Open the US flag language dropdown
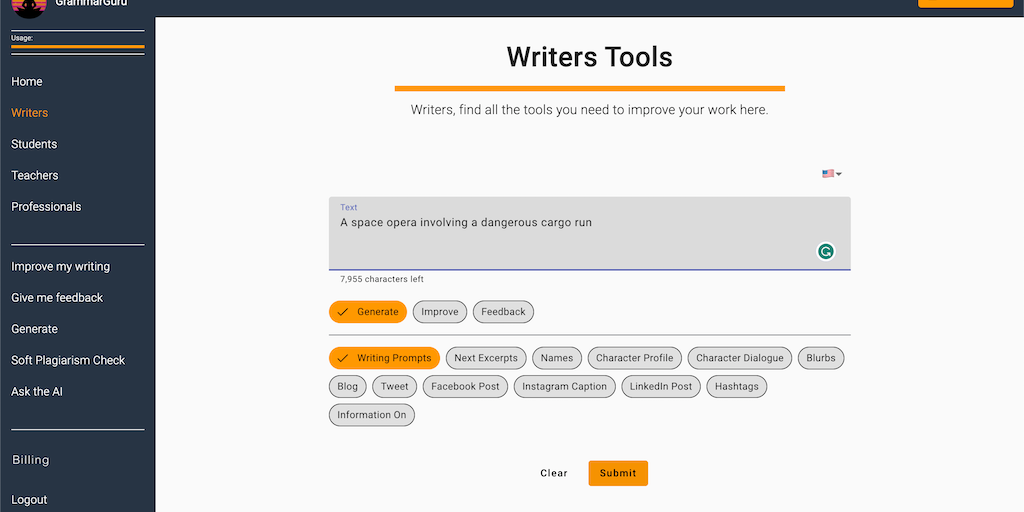Screen dimensions: 1024x512 point(831,174)
